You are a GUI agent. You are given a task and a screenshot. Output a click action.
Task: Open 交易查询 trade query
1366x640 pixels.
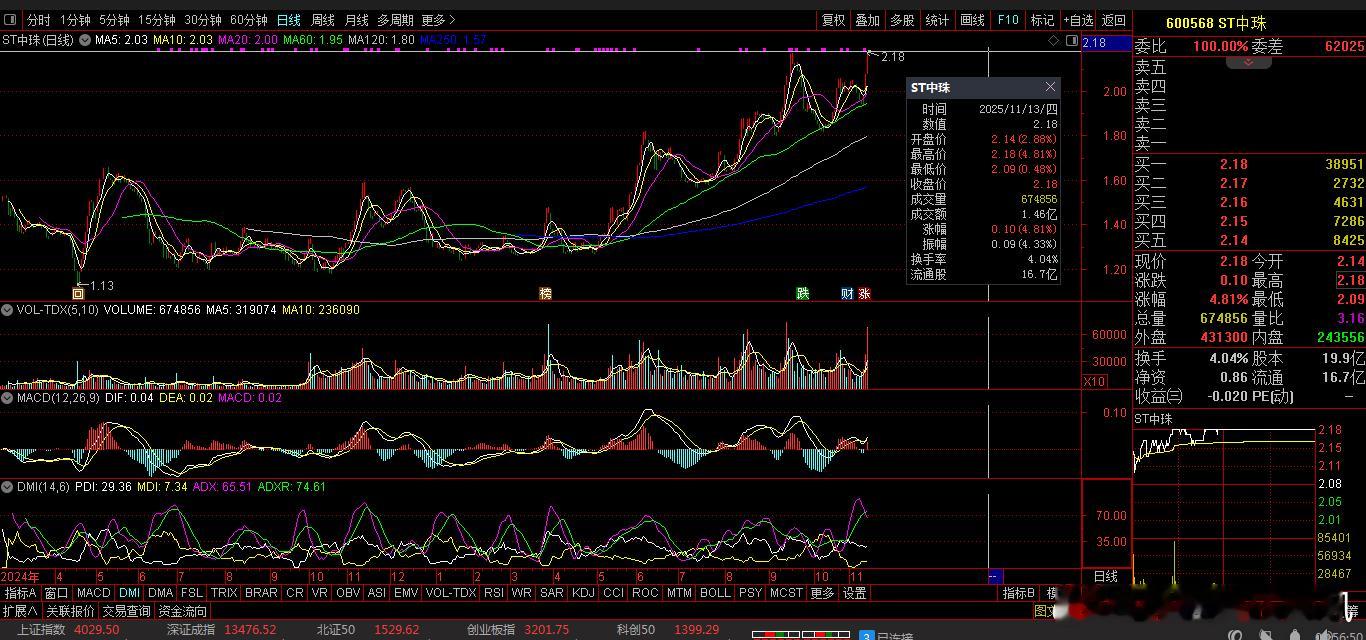point(127,611)
